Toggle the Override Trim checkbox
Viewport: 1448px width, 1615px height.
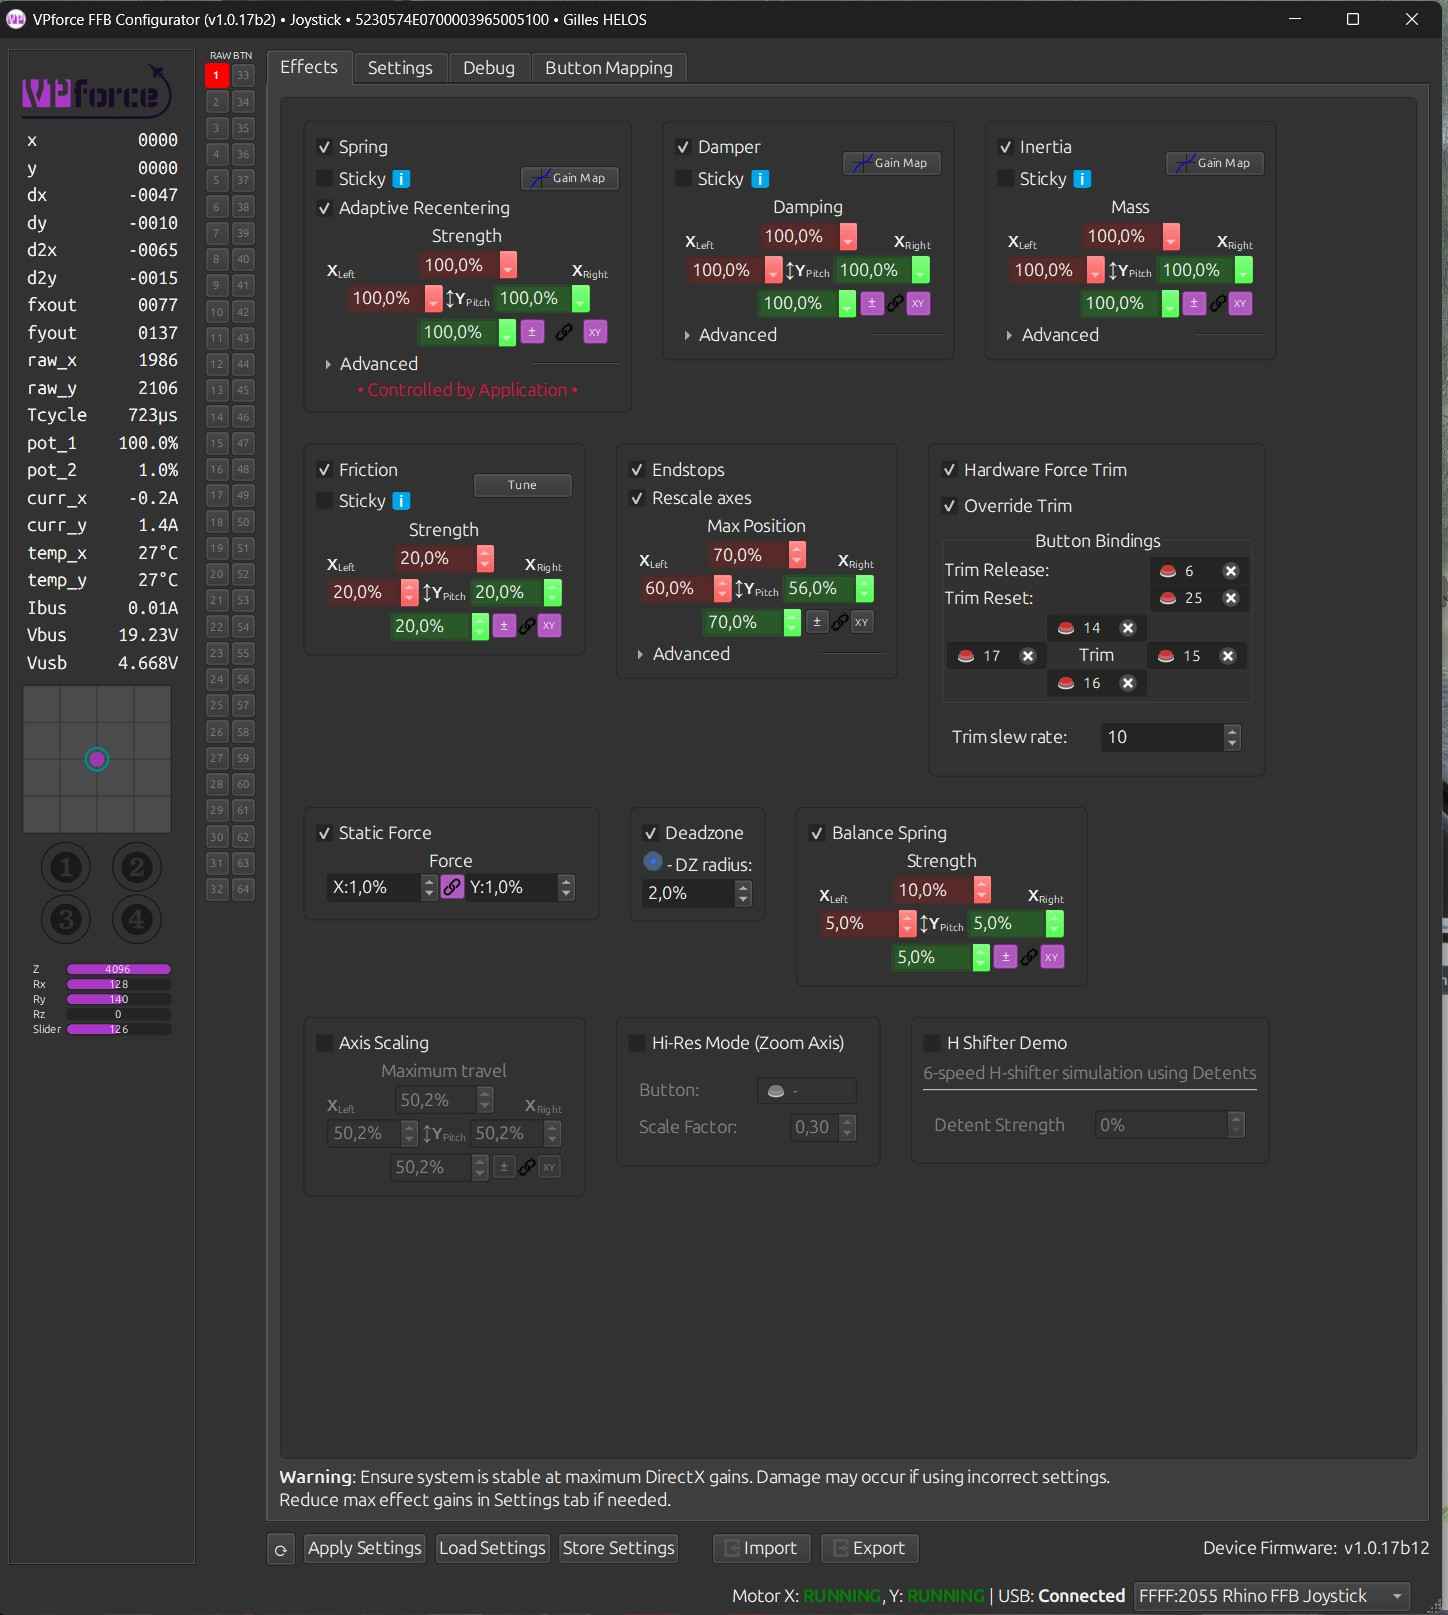[x=949, y=506]
